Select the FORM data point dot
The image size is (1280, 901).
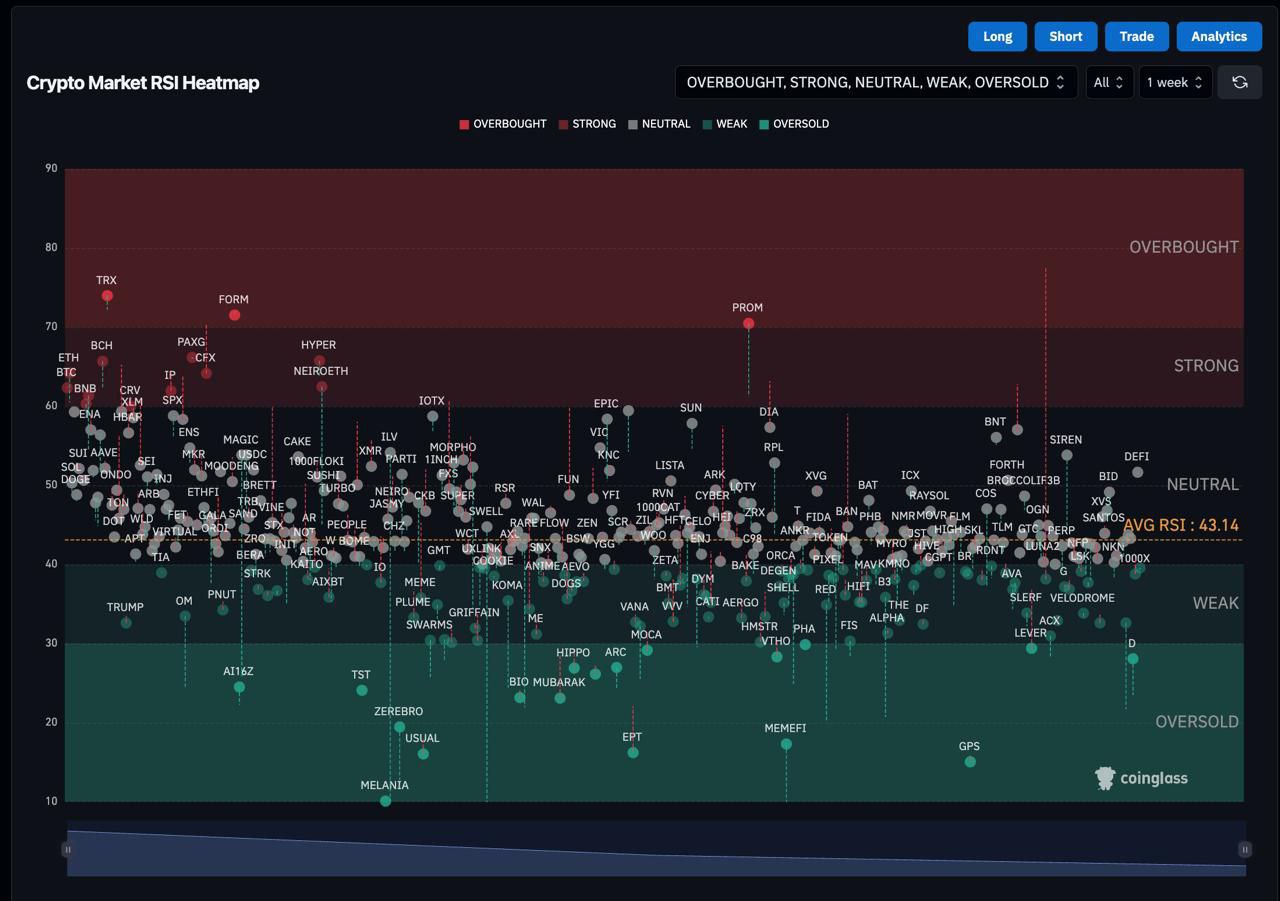[x=234, y=315]
